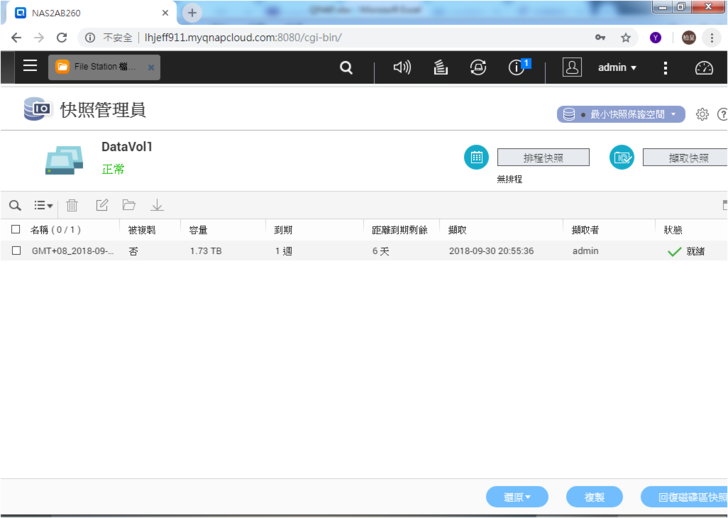This screenshot has width=728, height=518.
Task: Search snapshots with the toolbar magnifier
Action: pyautogui.click(x=15, y=205)
